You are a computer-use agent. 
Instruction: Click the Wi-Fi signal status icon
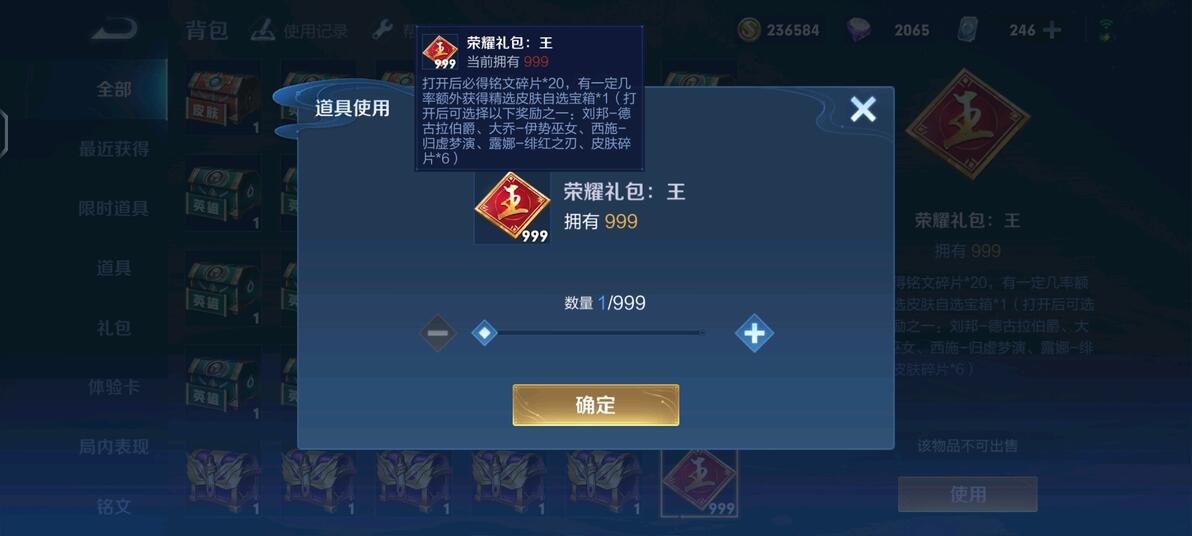pyautogui.click(x=1106, y=30)
